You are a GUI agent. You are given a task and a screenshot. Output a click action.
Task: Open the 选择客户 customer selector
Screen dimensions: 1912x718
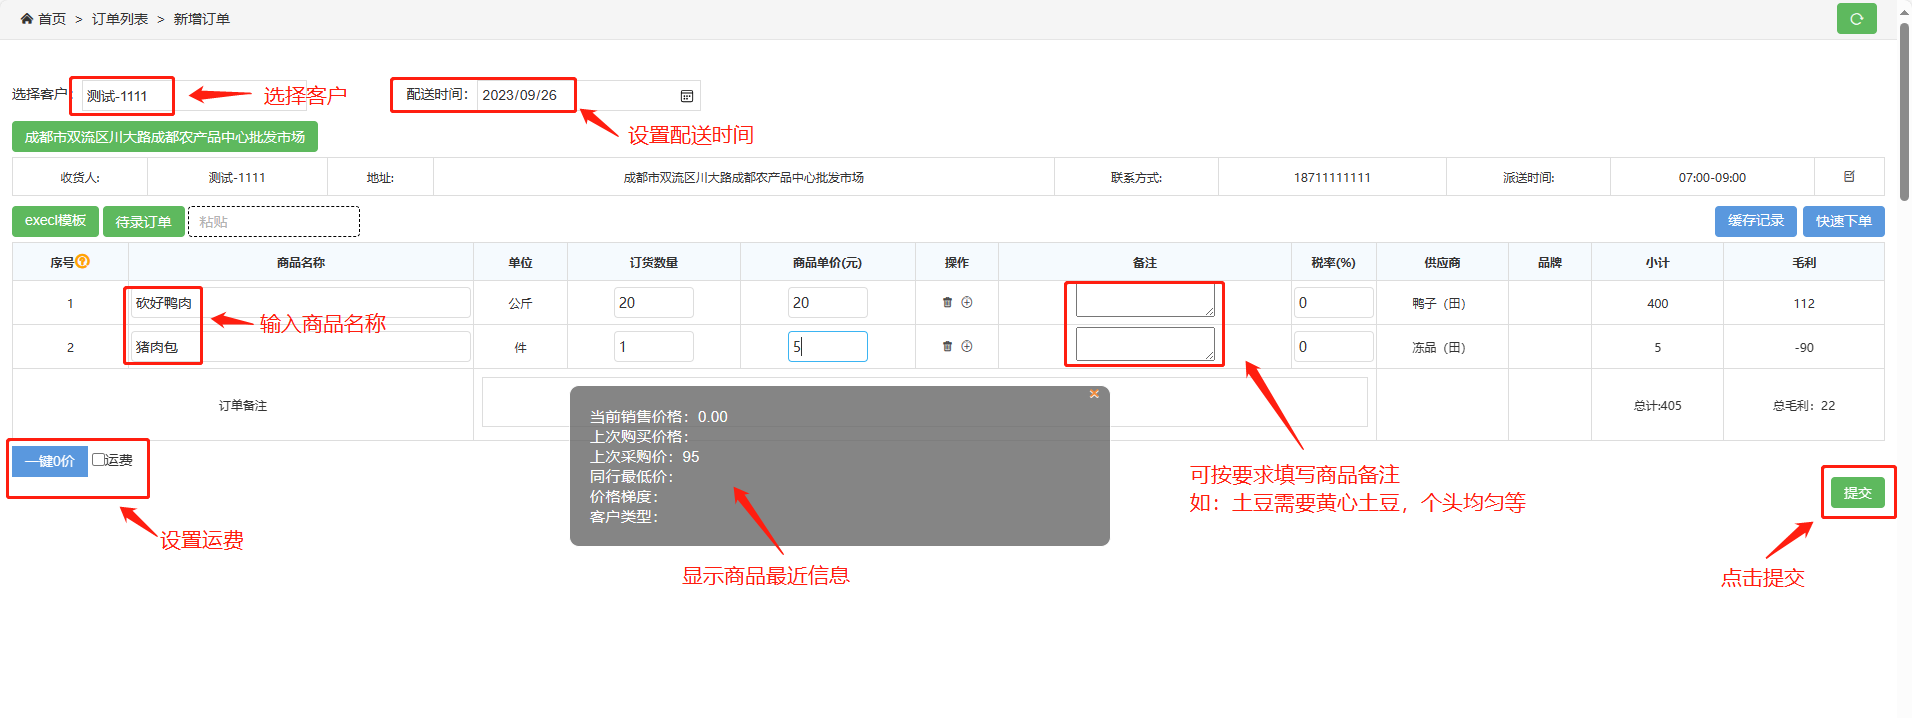(127, 96)
